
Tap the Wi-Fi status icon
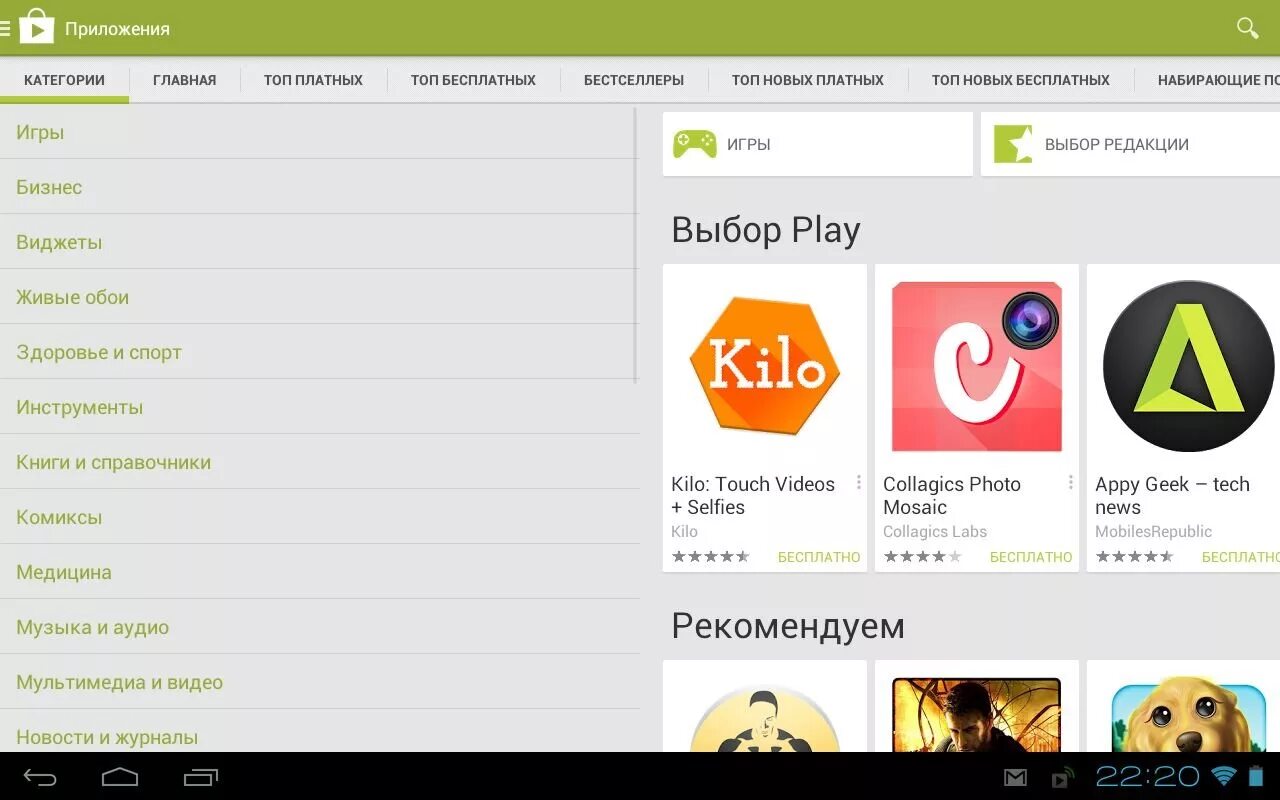point(1223,776)
